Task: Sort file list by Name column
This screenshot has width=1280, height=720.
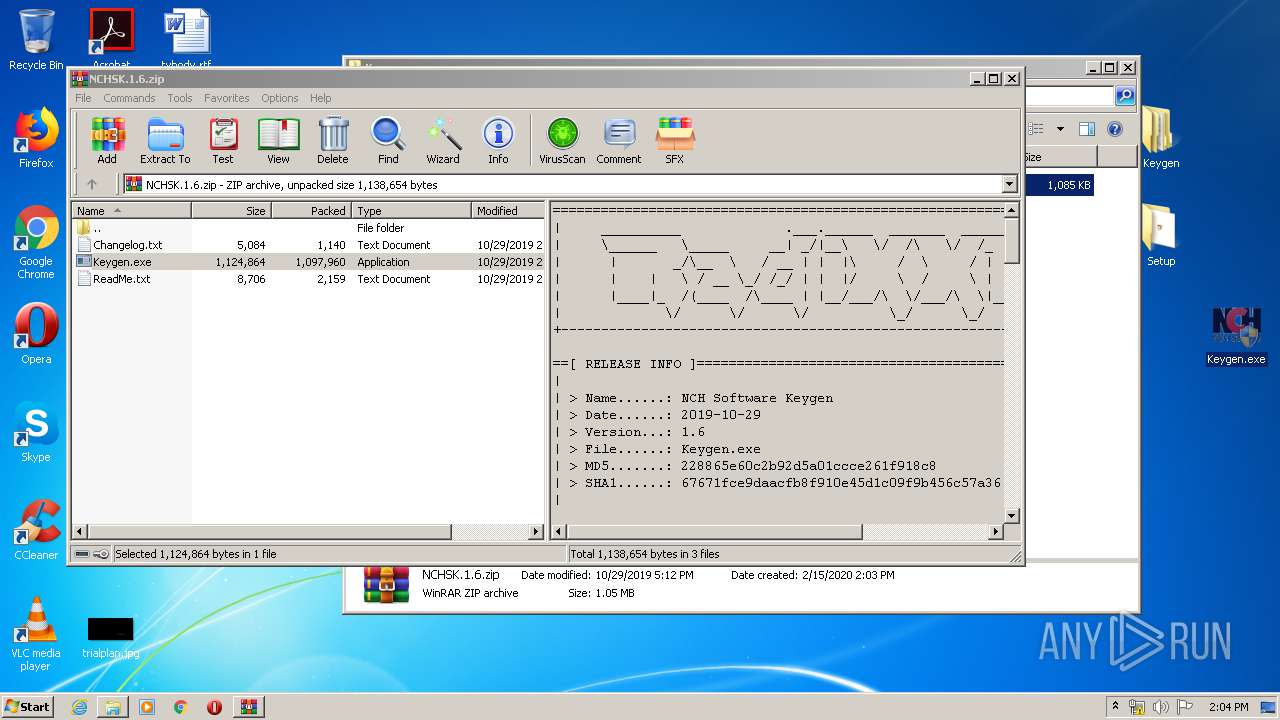Action: point(131,210)
